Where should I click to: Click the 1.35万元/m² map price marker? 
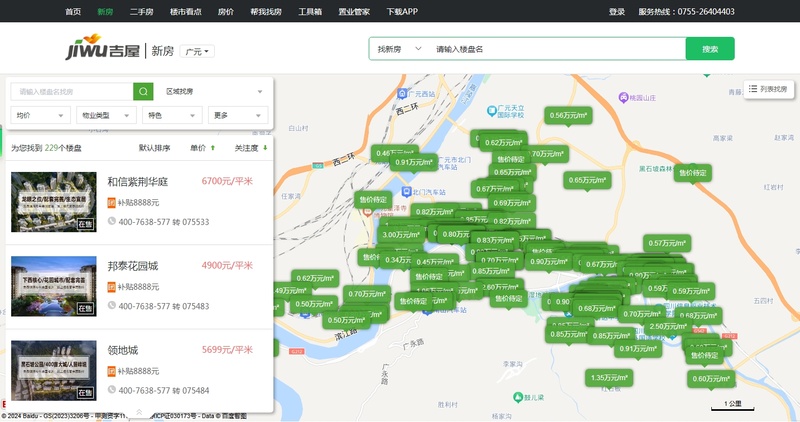[608, 377]
